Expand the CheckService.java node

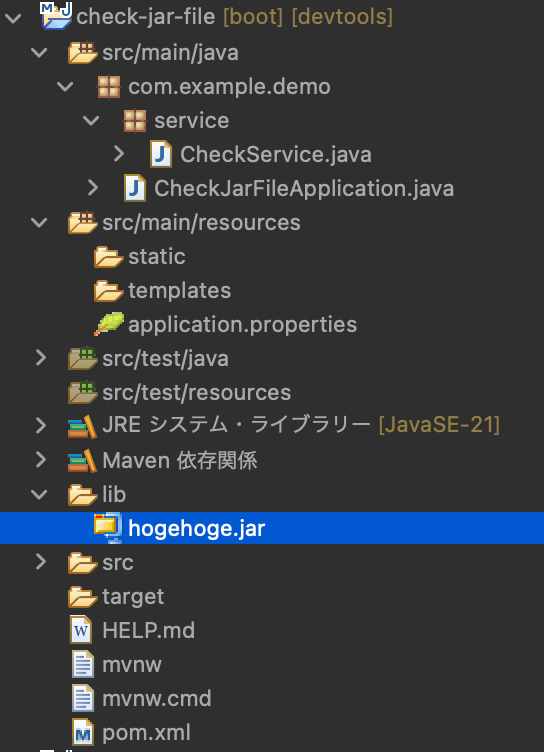119,153
